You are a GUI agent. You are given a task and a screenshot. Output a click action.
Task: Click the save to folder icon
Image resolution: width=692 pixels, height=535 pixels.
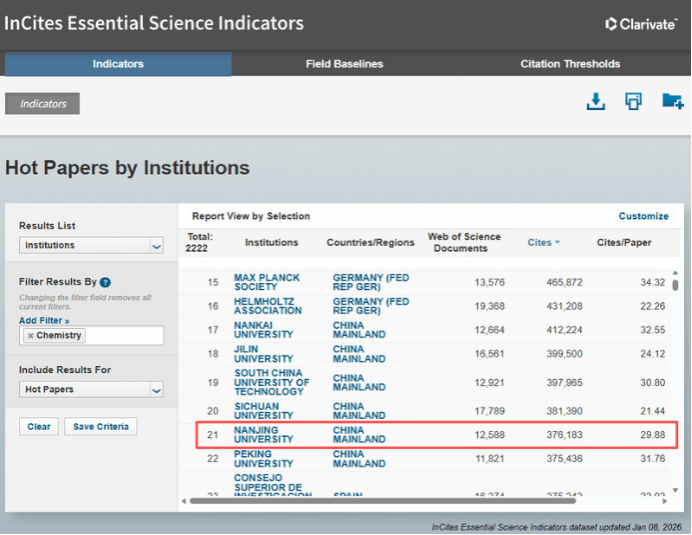coord(672,102)
